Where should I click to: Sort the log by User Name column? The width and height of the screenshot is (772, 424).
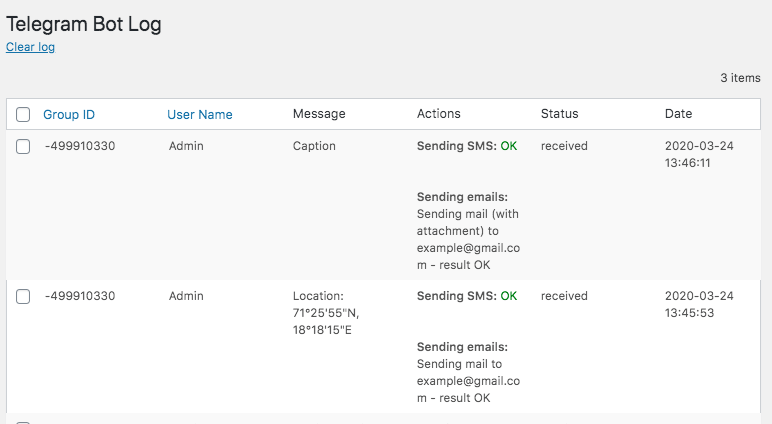point(199,114)
